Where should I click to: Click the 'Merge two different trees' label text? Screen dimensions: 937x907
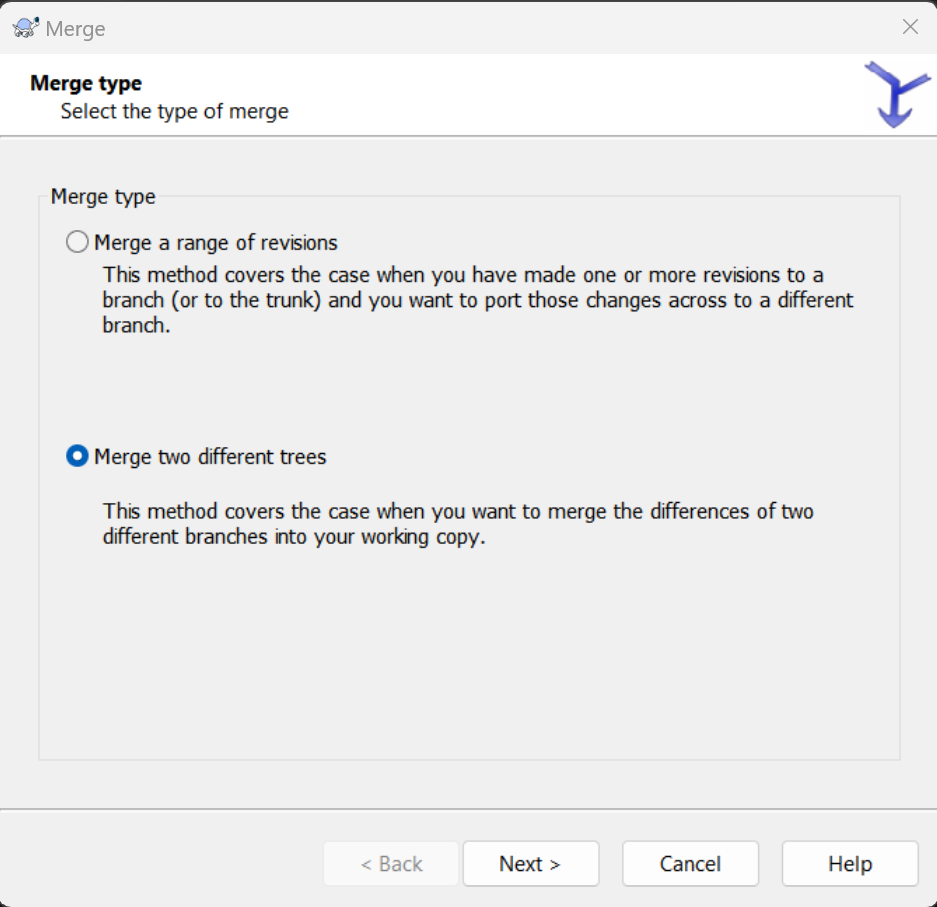pos(210,457)
